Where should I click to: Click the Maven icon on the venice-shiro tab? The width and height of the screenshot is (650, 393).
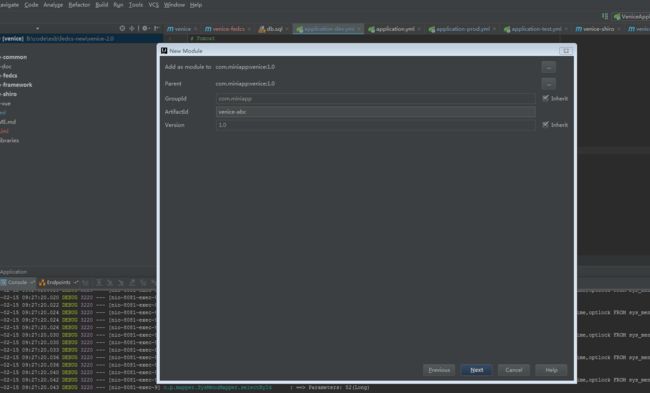click(x=579, y=29)
